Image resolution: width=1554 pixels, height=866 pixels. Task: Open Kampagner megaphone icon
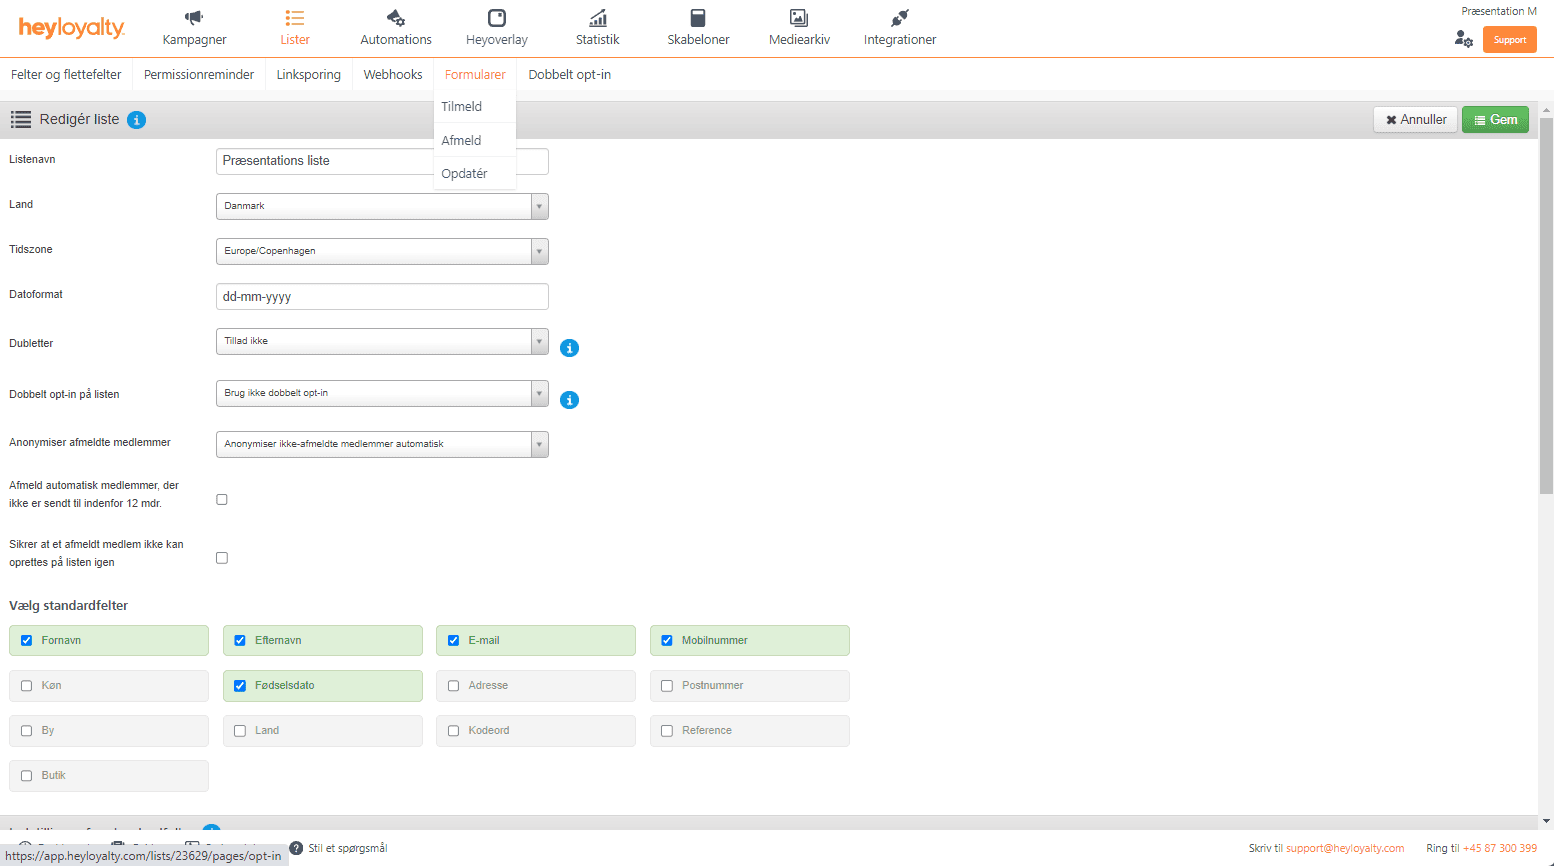(194, 18)
